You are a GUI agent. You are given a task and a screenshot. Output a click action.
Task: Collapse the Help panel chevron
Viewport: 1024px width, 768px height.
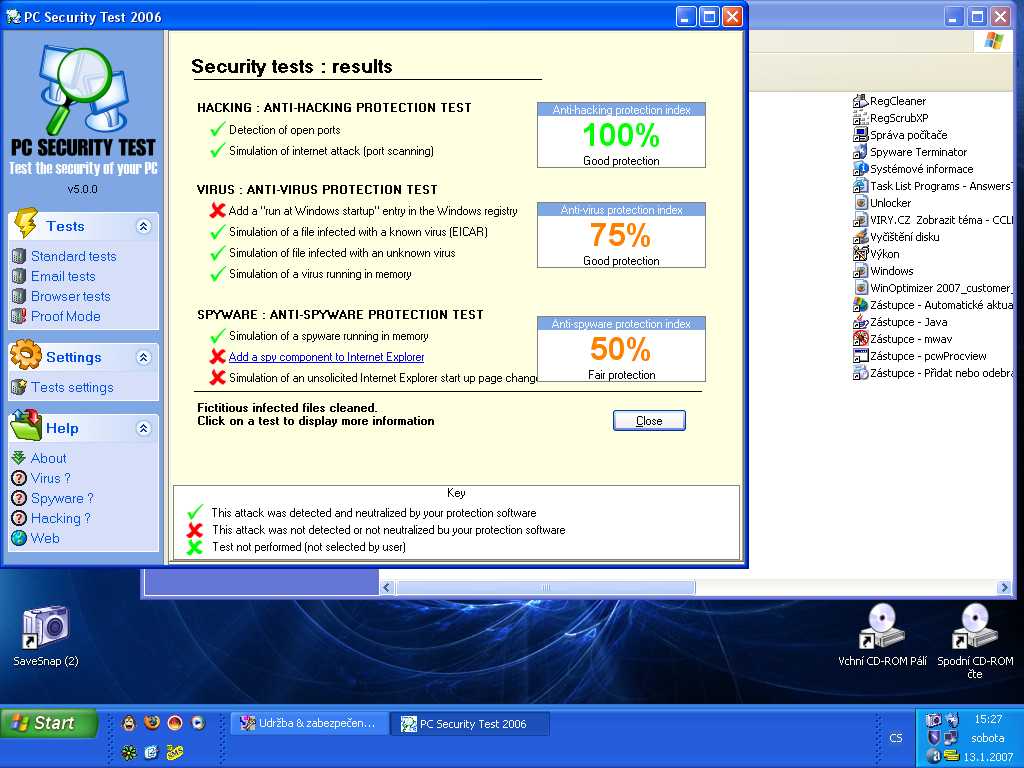(x=143, y=428)
